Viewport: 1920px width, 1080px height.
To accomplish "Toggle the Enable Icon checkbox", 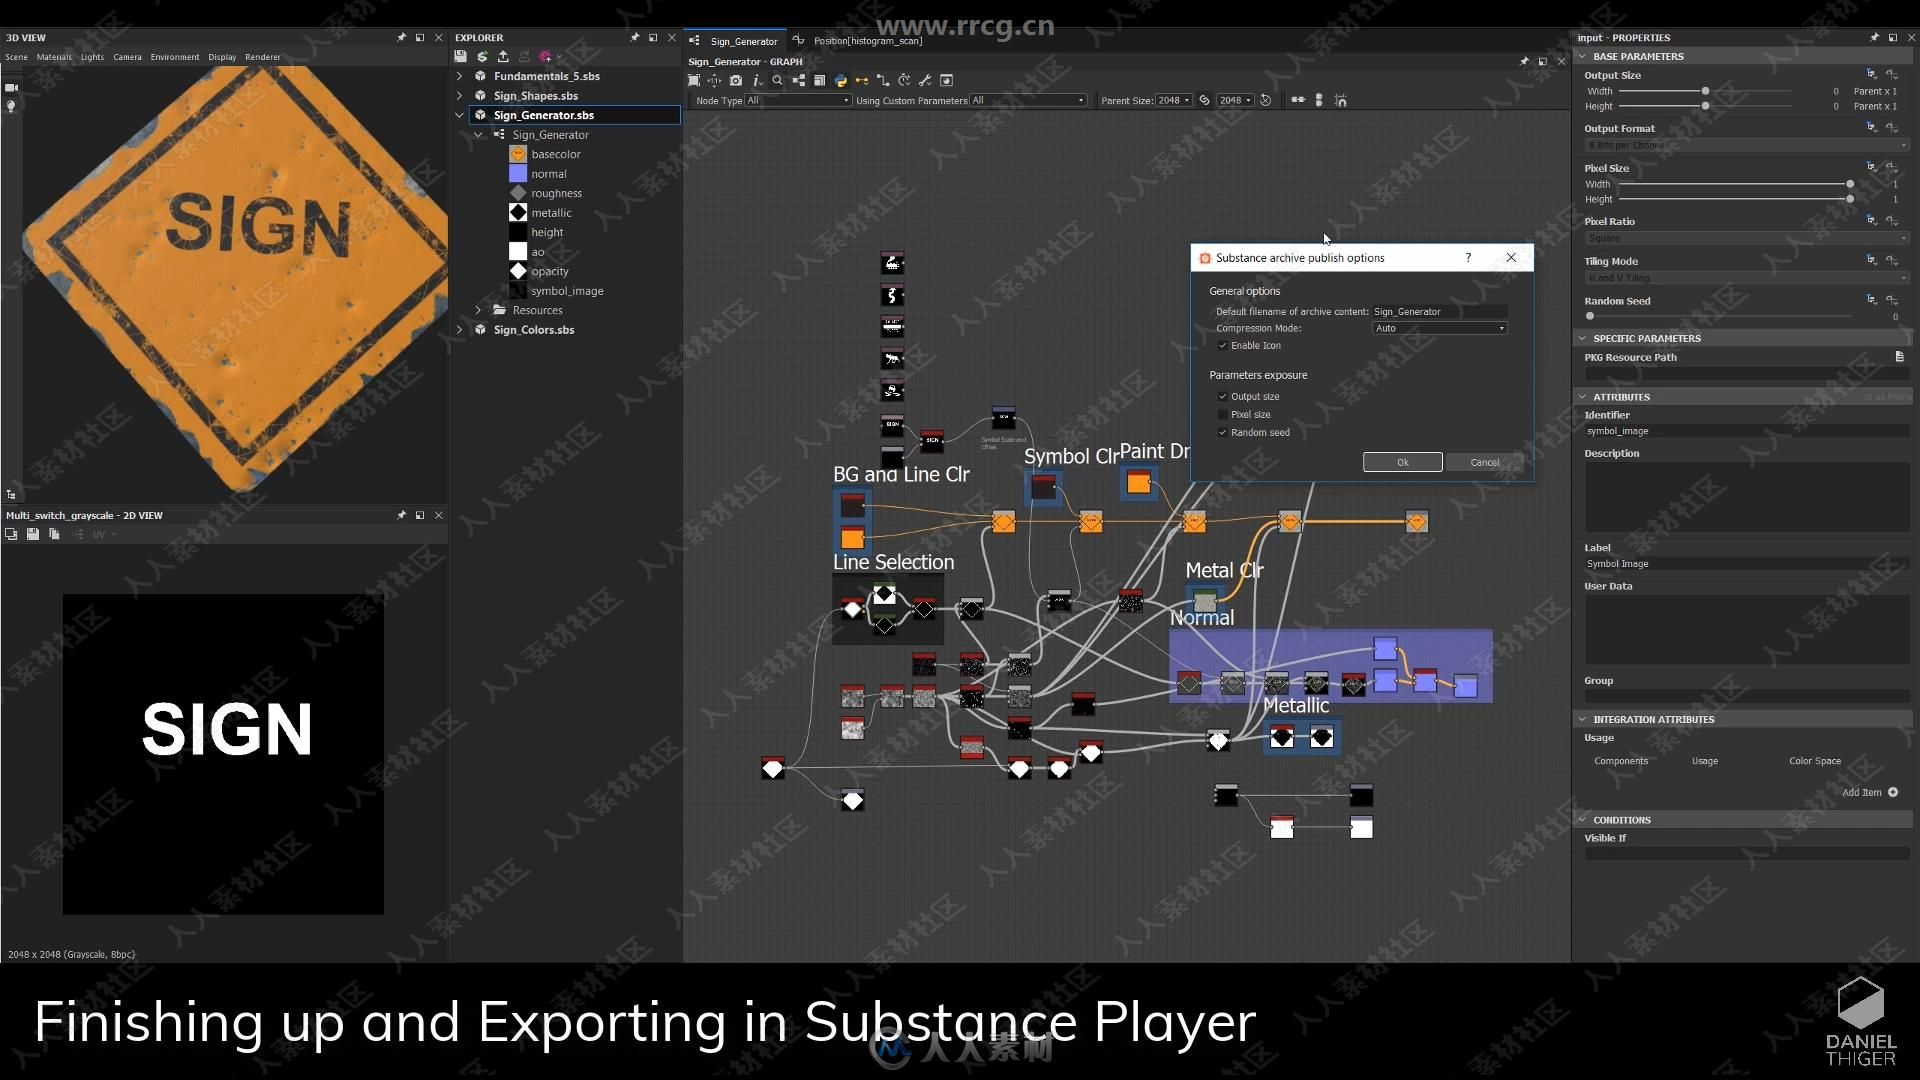I will coord(1222,345).
